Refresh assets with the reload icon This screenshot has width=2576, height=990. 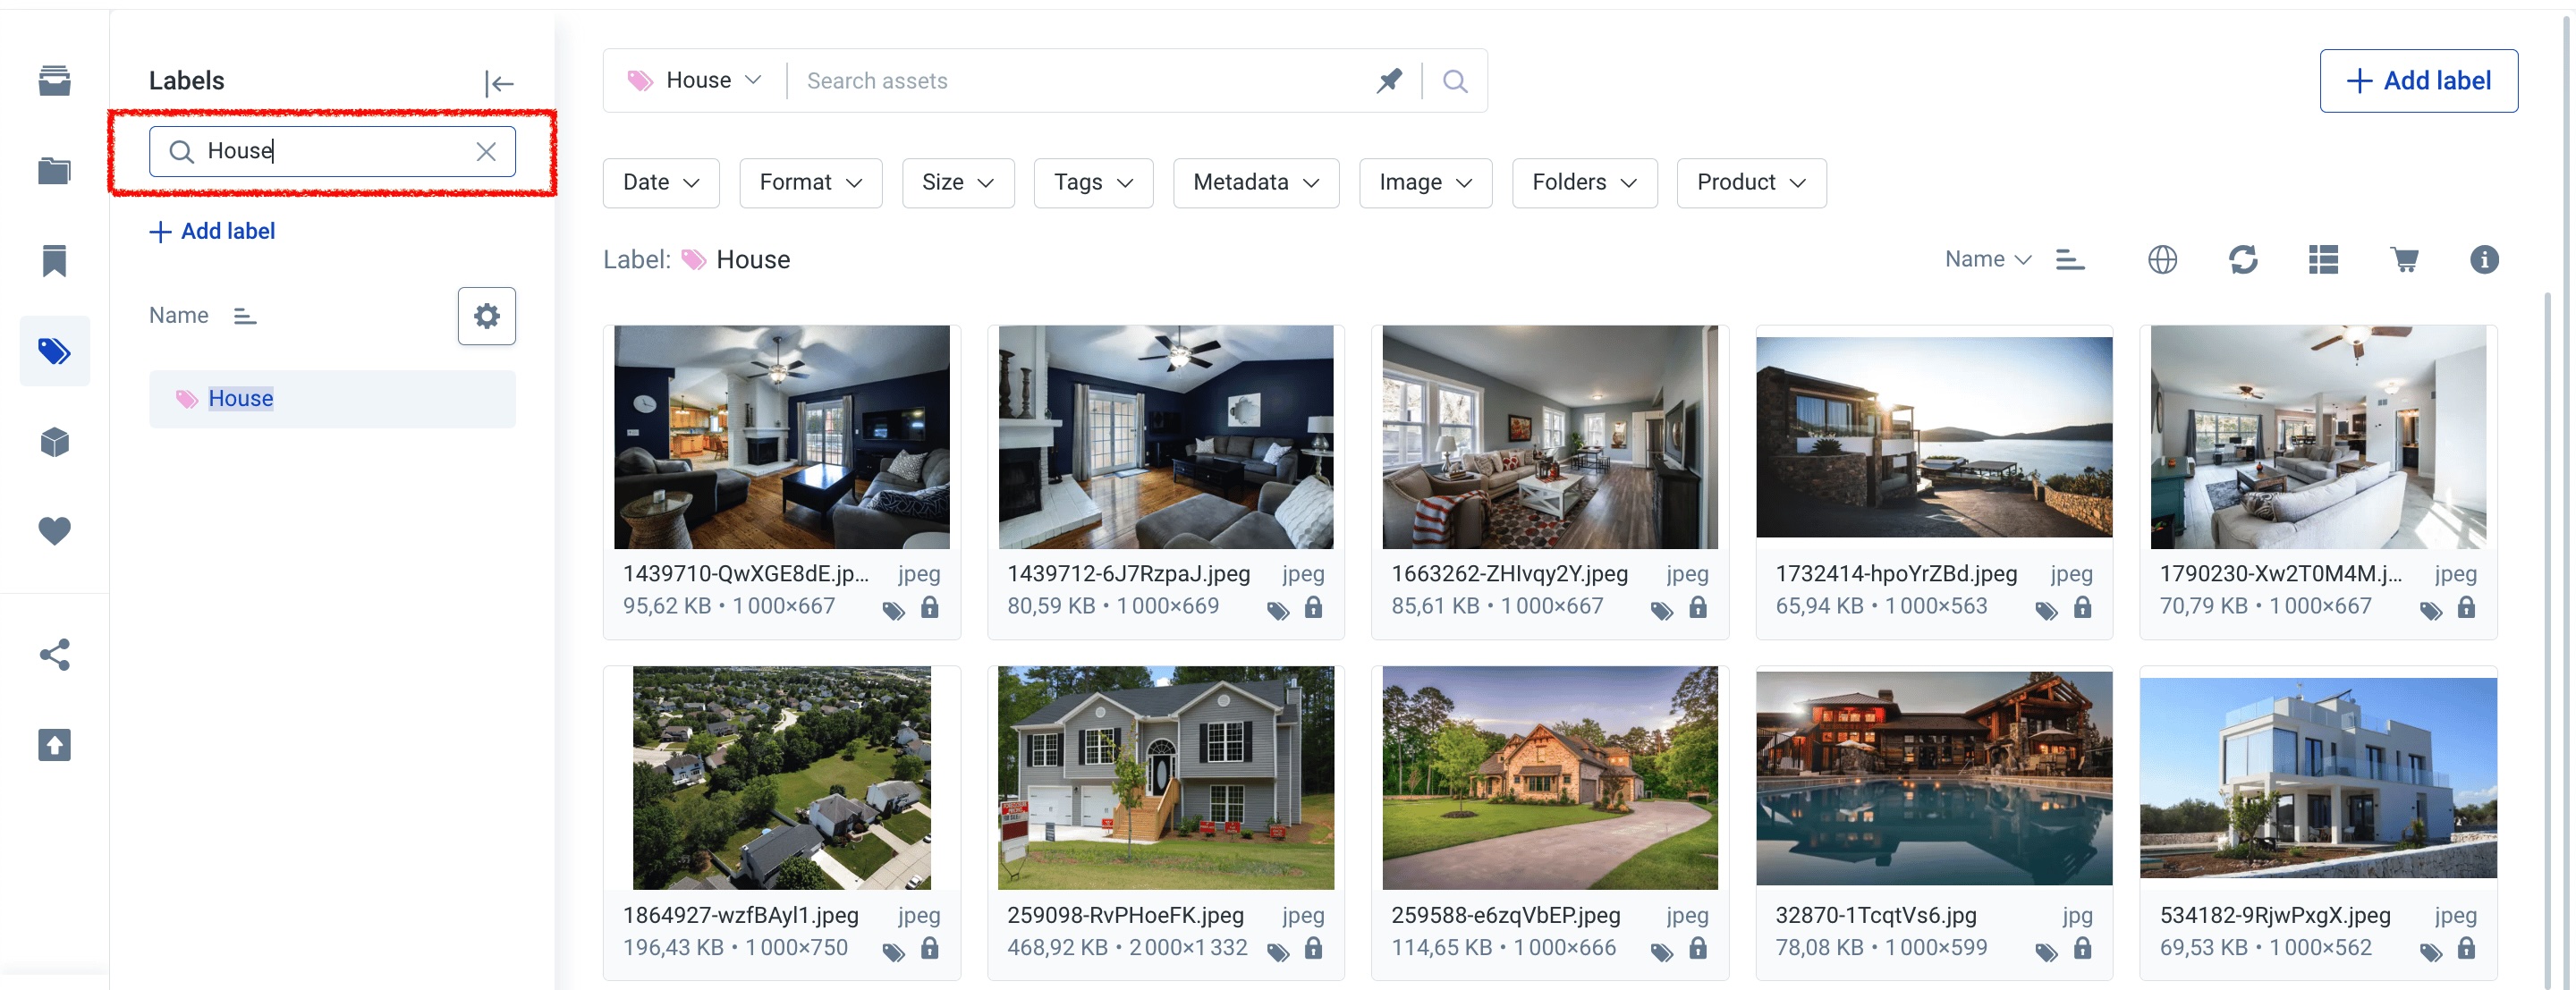pyautogui.click(x=2243, y=260)
